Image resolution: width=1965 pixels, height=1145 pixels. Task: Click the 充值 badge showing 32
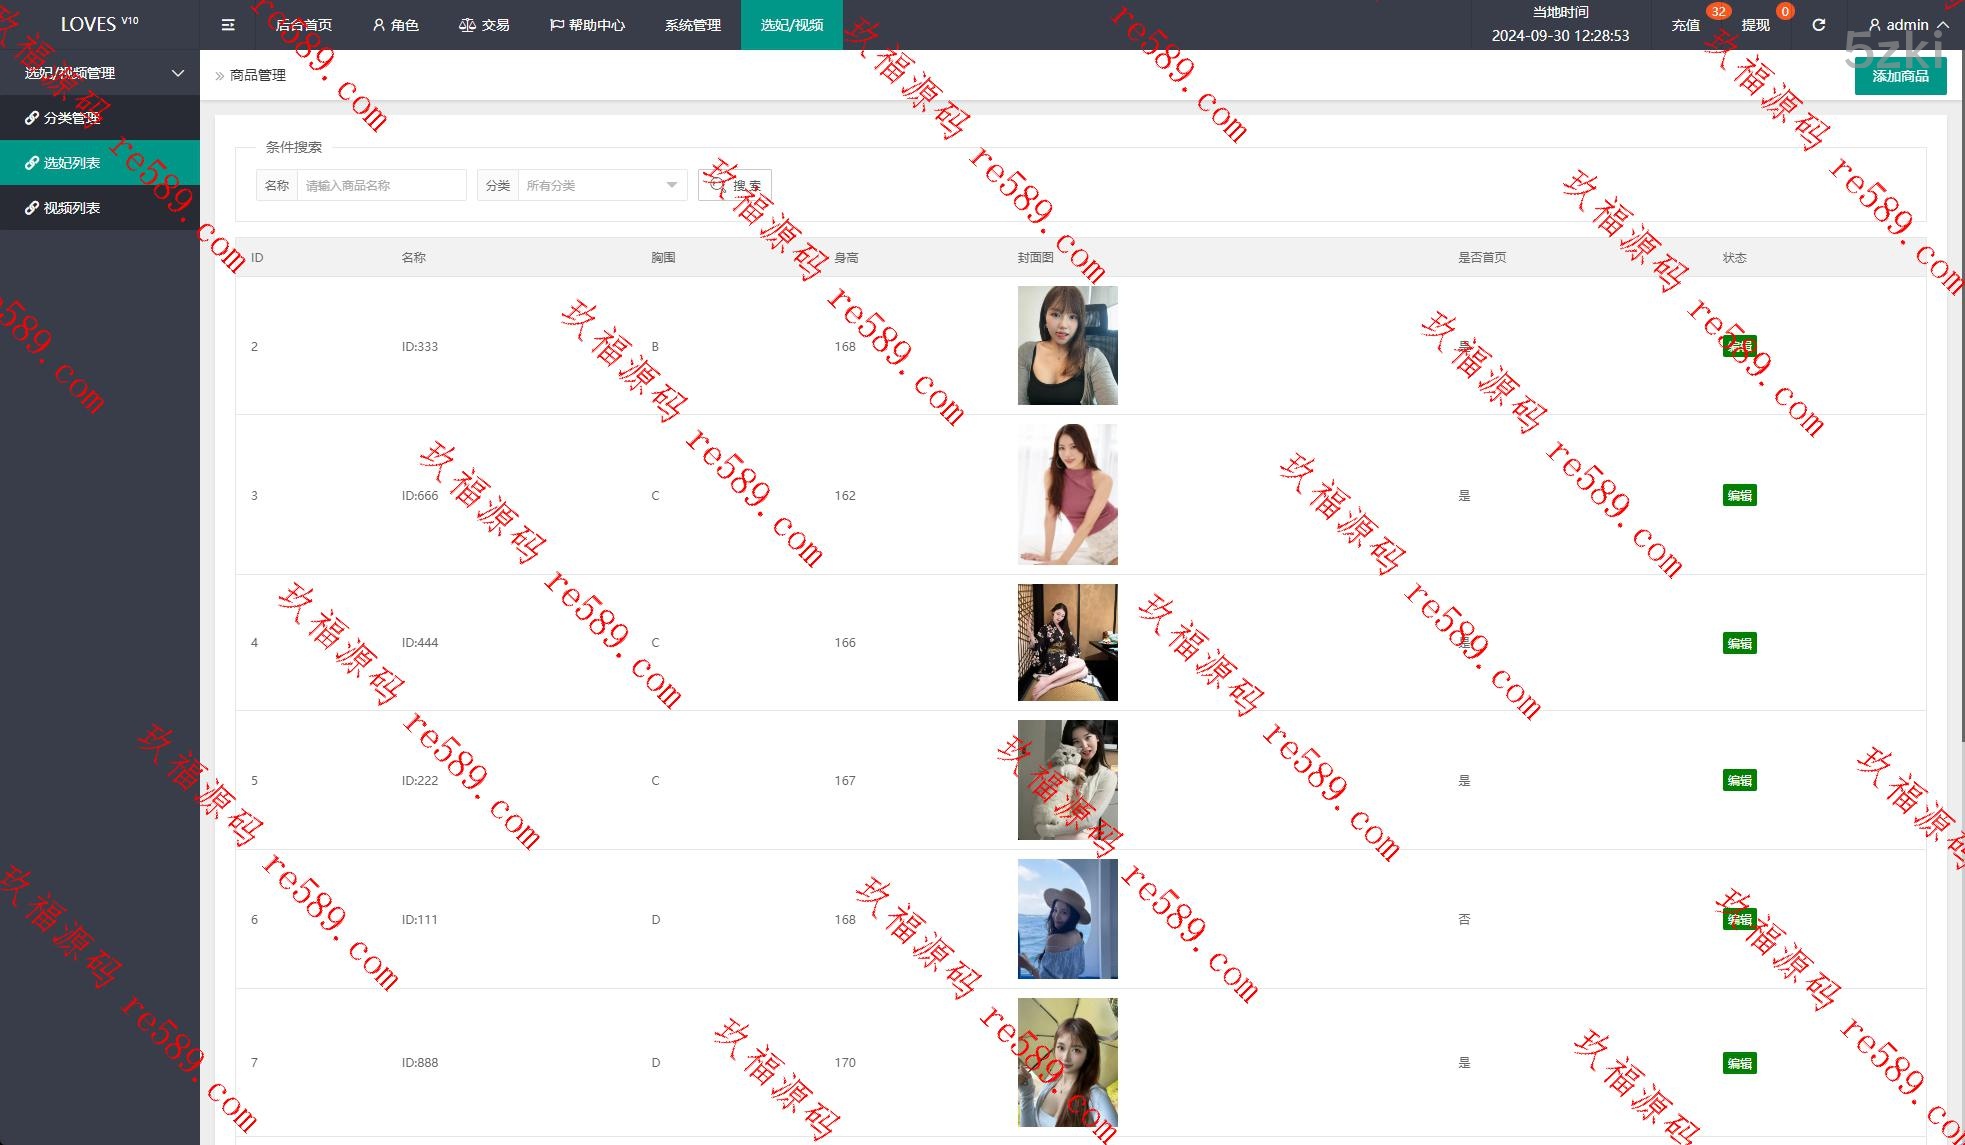coord(1717,12)
